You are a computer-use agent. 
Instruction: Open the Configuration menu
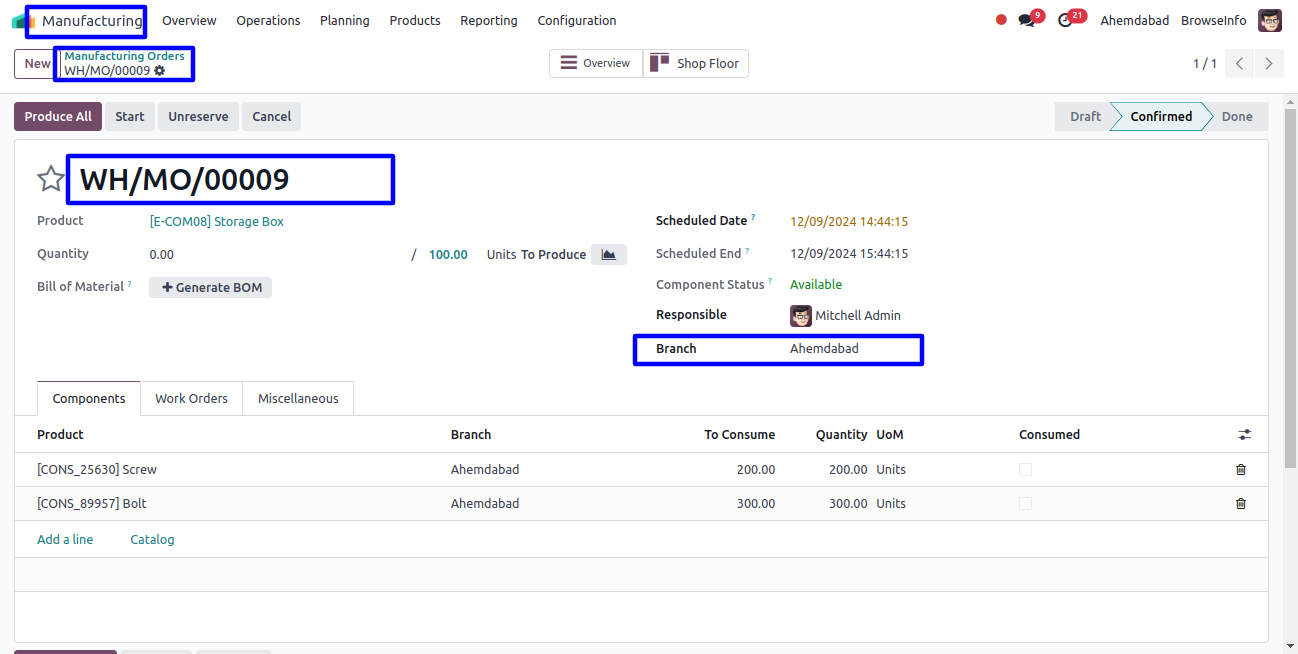pos(576,21)
